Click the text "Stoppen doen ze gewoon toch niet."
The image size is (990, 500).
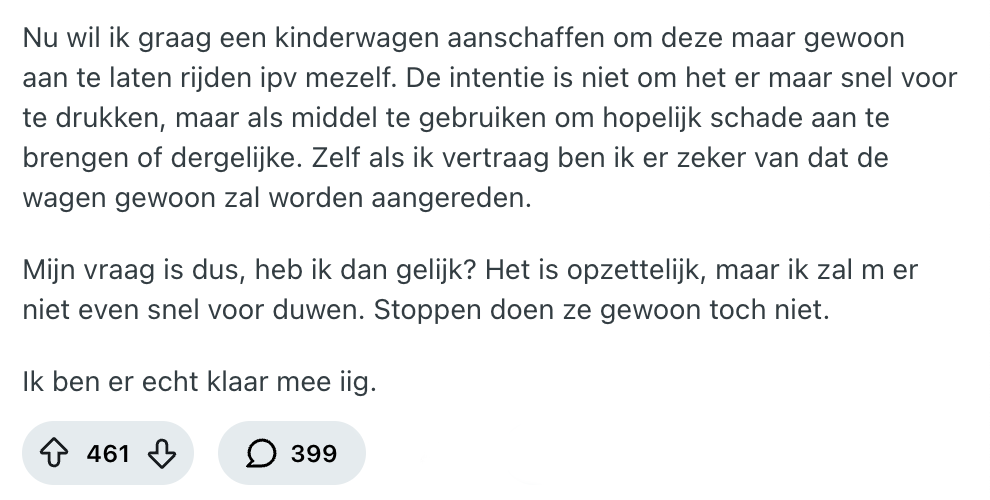(x=602, y=310)
